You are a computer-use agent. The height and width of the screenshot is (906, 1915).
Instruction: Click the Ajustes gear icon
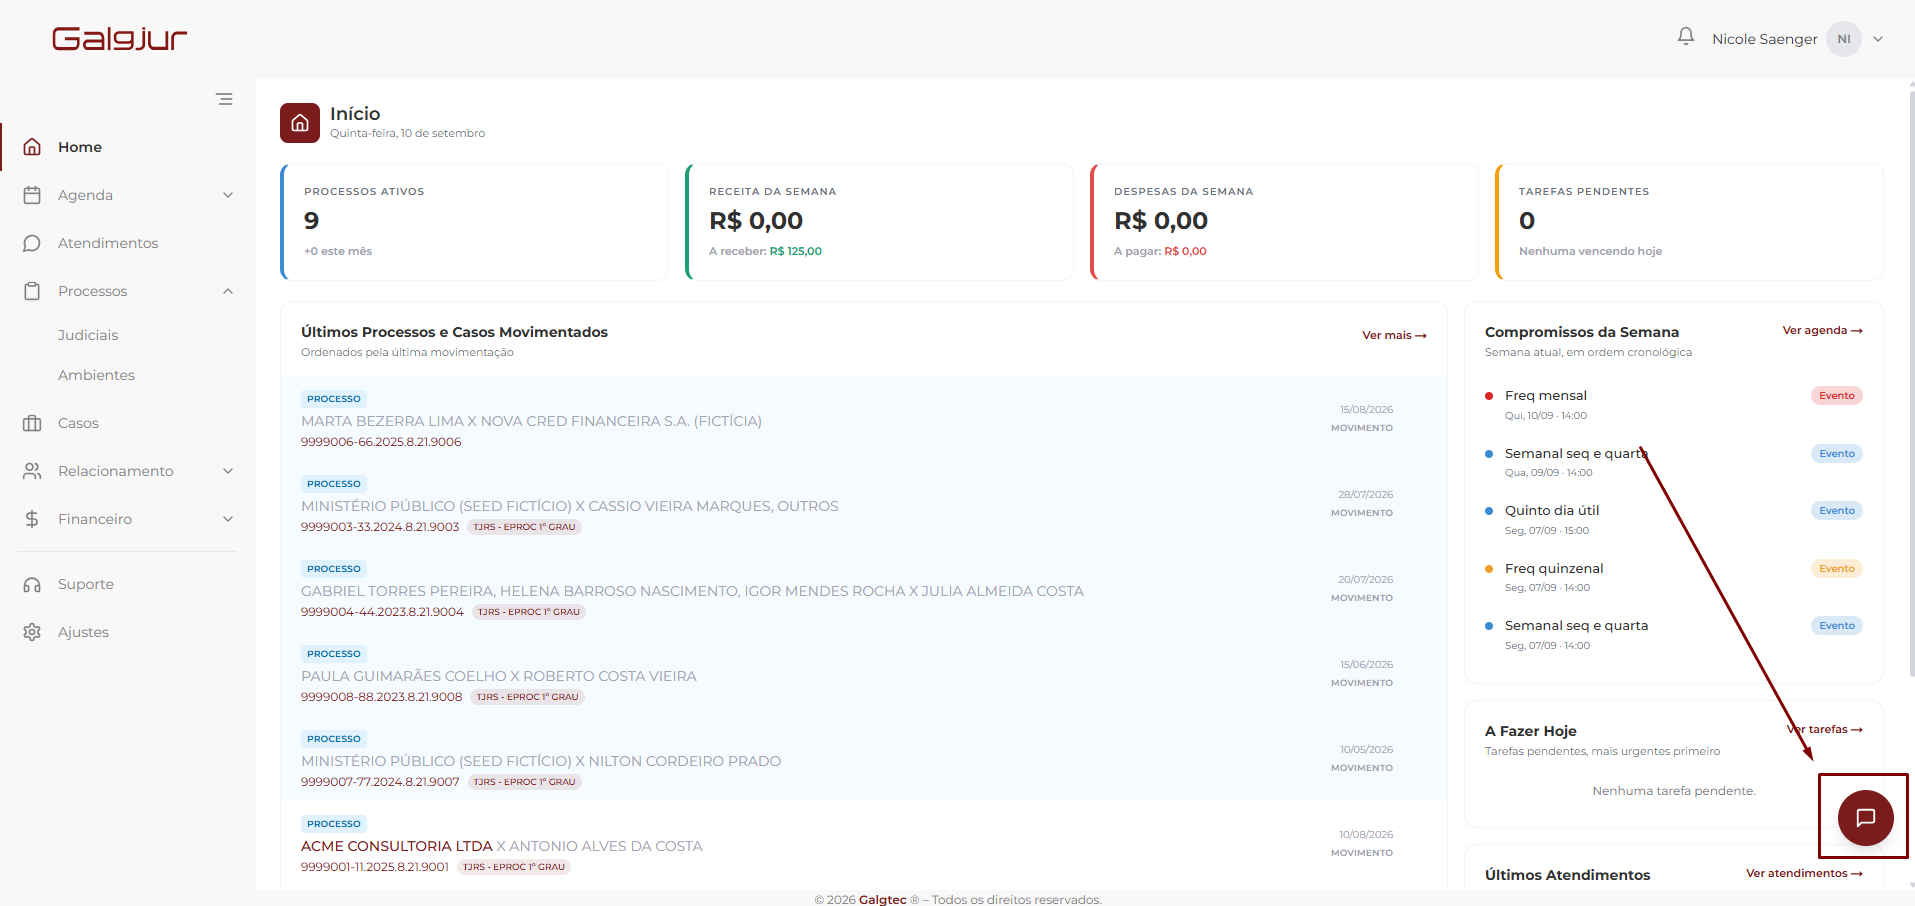[x=32, y=632]
